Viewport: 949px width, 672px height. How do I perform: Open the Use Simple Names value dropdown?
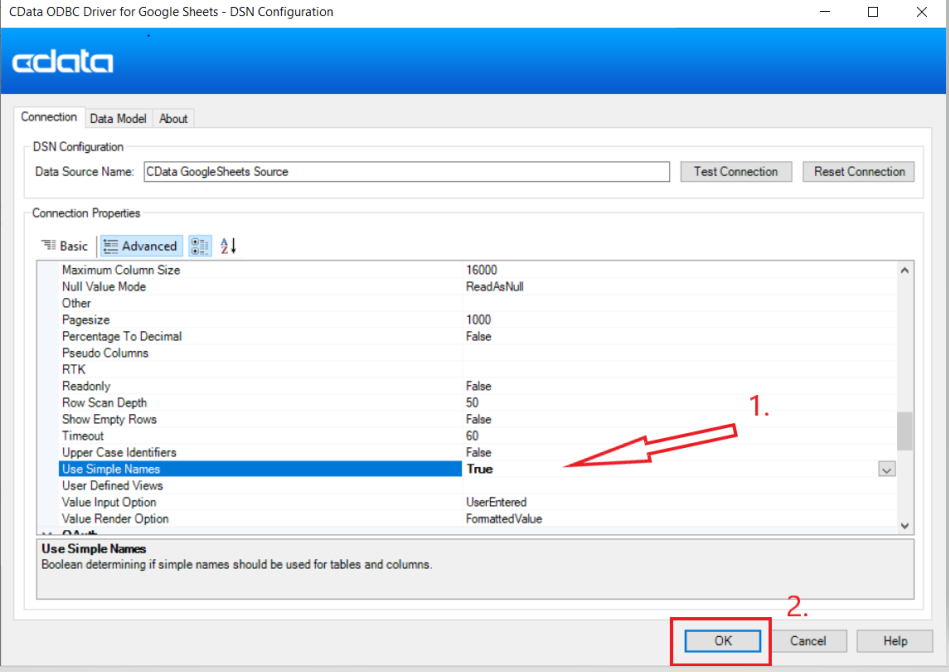point(887,469)
